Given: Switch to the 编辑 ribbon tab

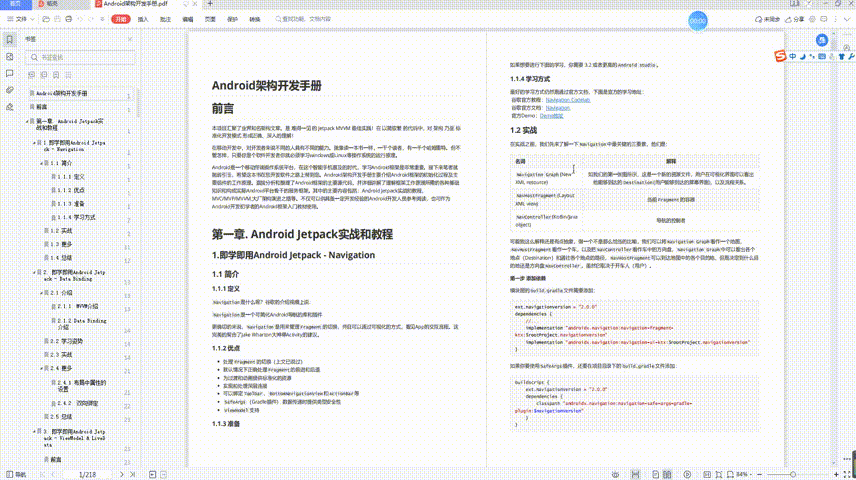Looking at the screenshot, I should click(x=188, y=19).
